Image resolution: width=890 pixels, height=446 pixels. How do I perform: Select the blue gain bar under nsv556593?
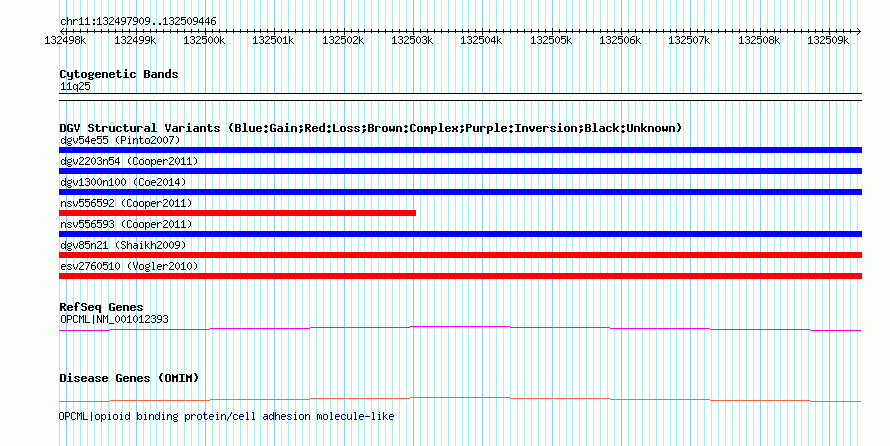pyautogui.click(x=460, y=234)
